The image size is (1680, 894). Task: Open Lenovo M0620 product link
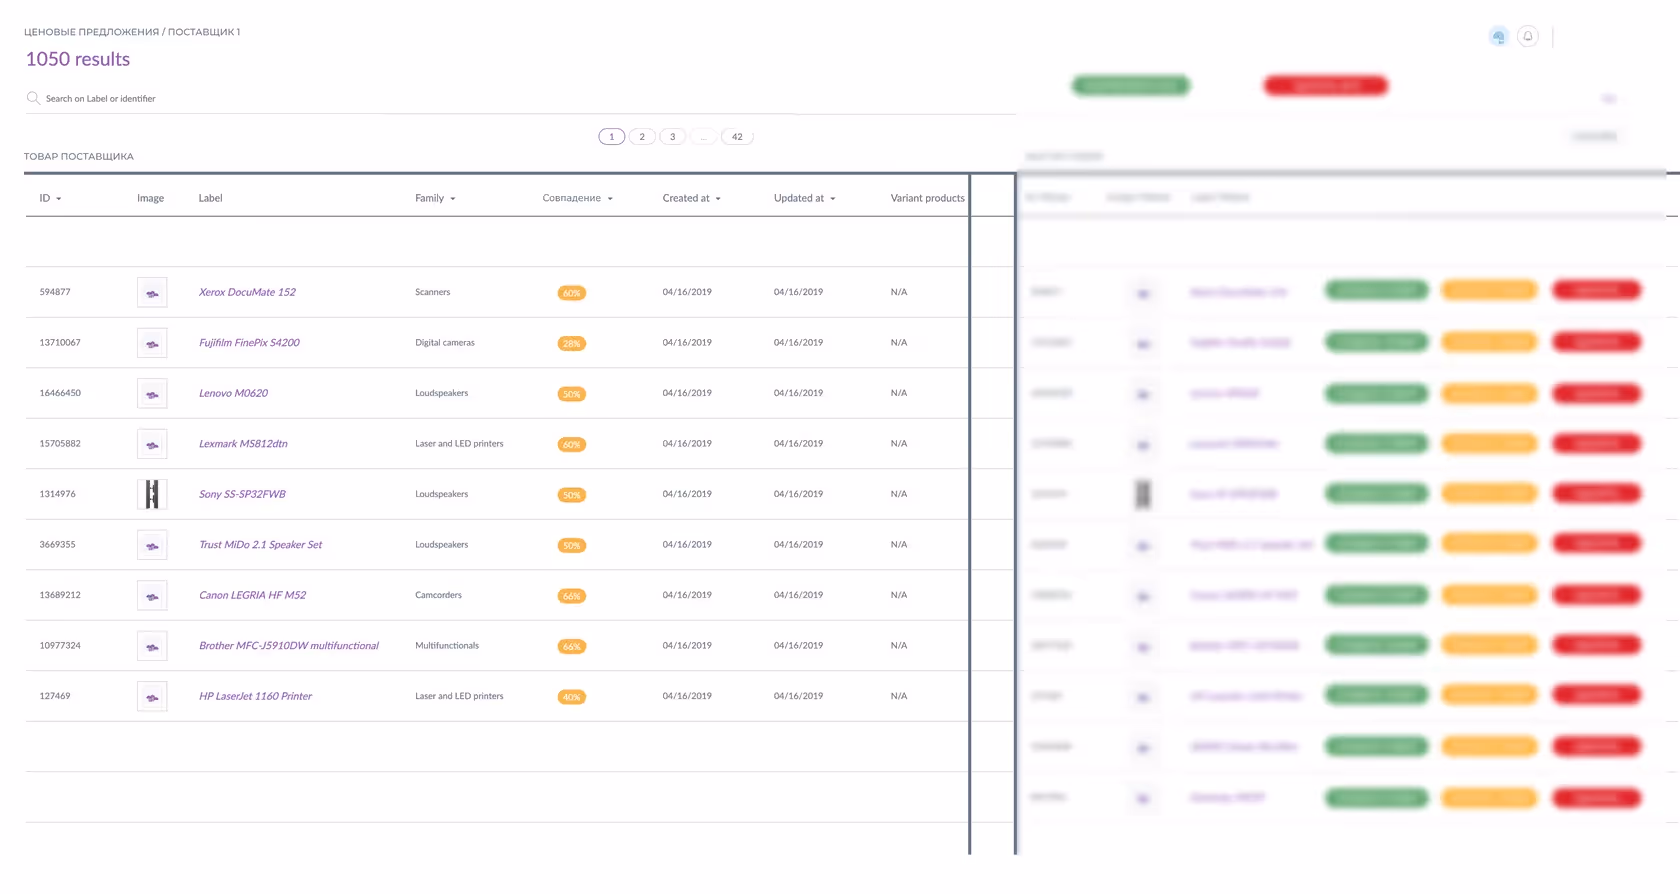[x=233, y=393]
